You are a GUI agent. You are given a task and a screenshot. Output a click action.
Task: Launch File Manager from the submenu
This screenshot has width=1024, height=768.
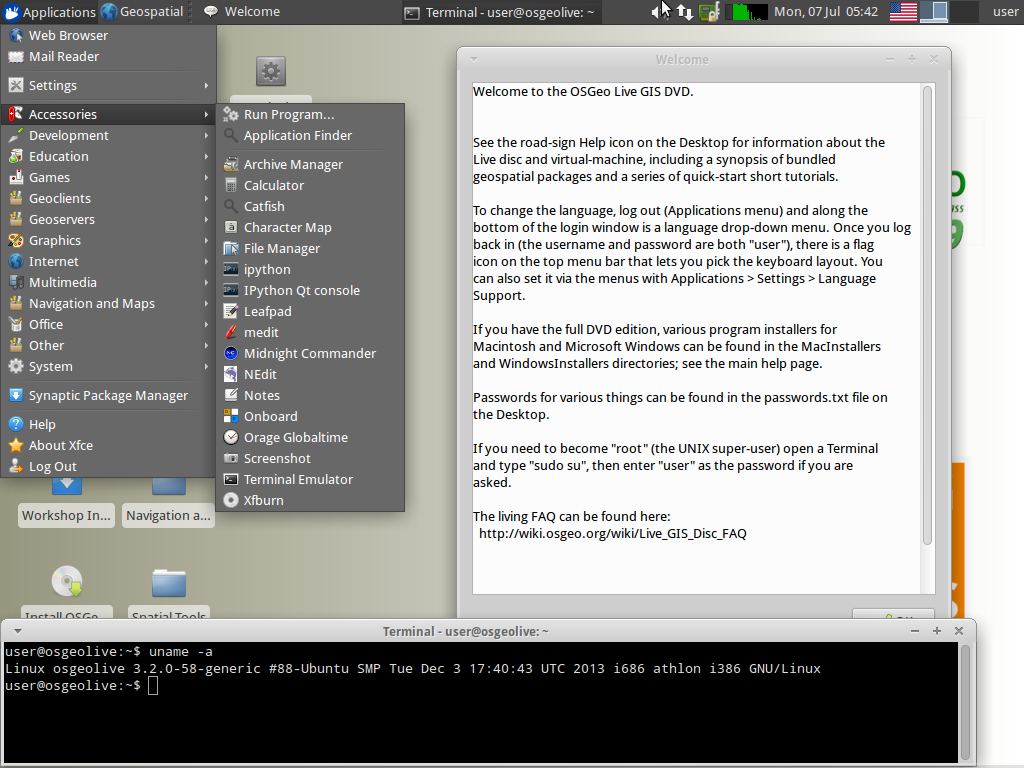[x=310, y=248]
